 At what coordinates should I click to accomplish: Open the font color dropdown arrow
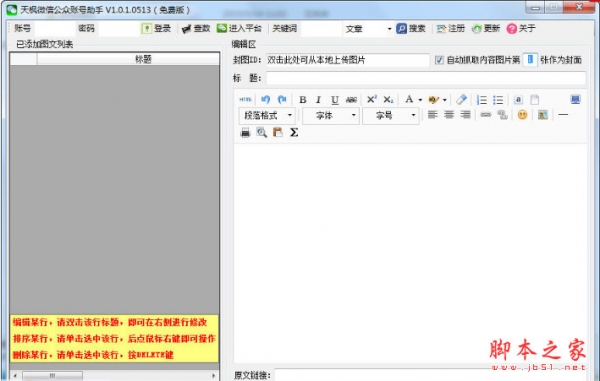click(x=420, y=100)
